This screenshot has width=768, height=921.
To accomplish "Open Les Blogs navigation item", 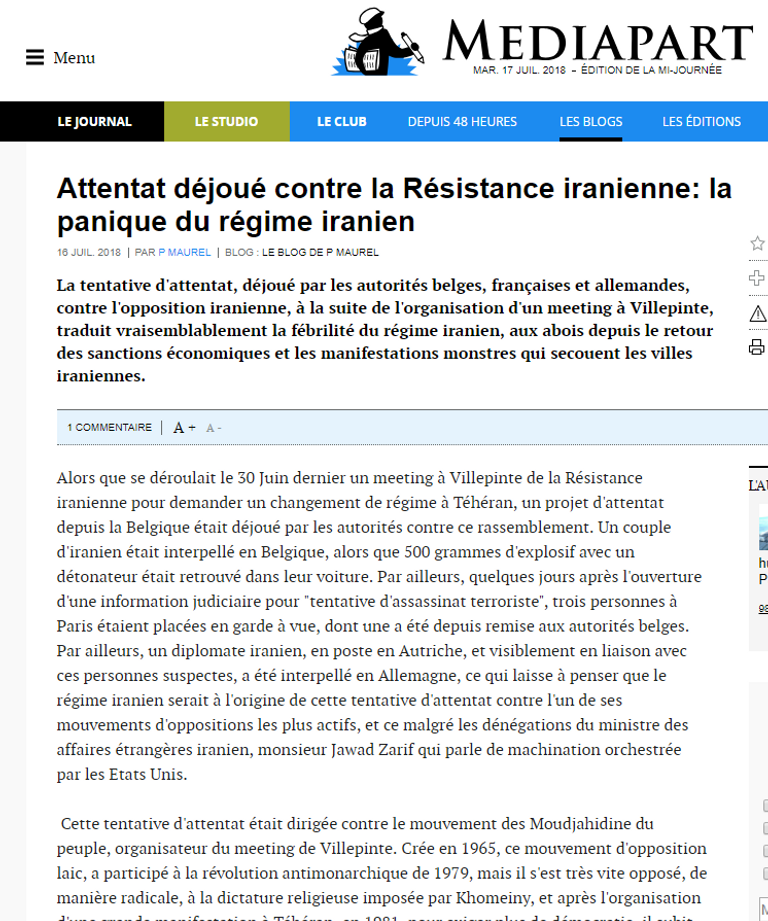I will [x=590, y=122].
